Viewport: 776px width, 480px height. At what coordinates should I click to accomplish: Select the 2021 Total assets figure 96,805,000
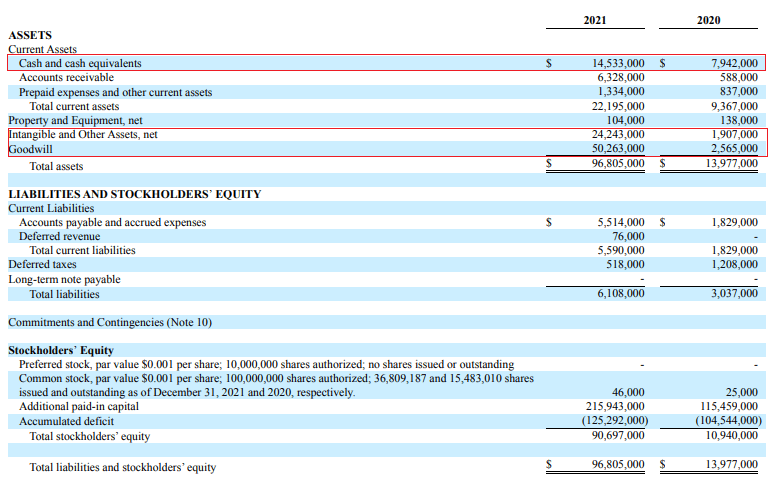tap(618, 163)
